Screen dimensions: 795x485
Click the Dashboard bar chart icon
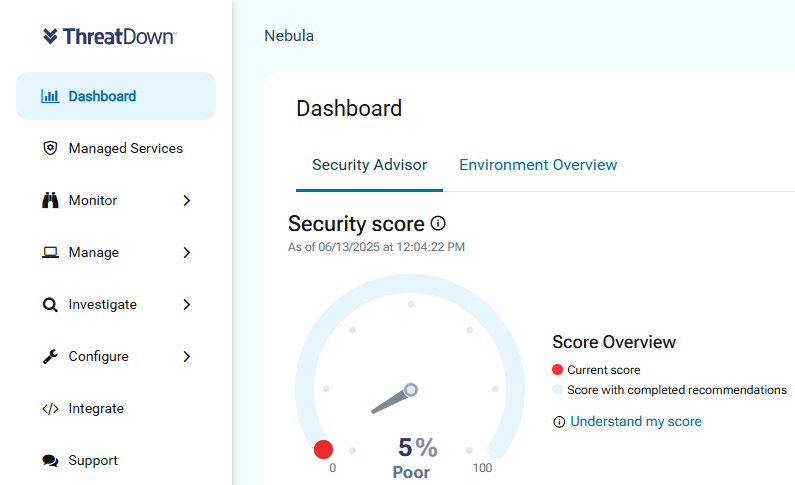[50, 96]
